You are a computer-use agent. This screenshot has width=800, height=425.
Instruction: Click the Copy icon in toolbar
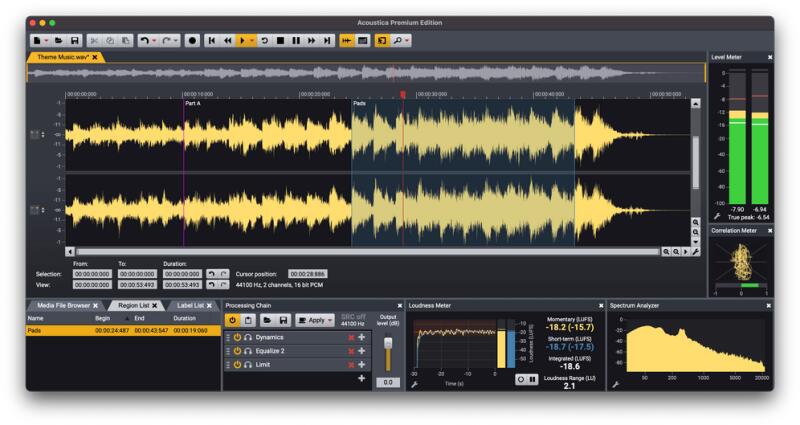110,40
